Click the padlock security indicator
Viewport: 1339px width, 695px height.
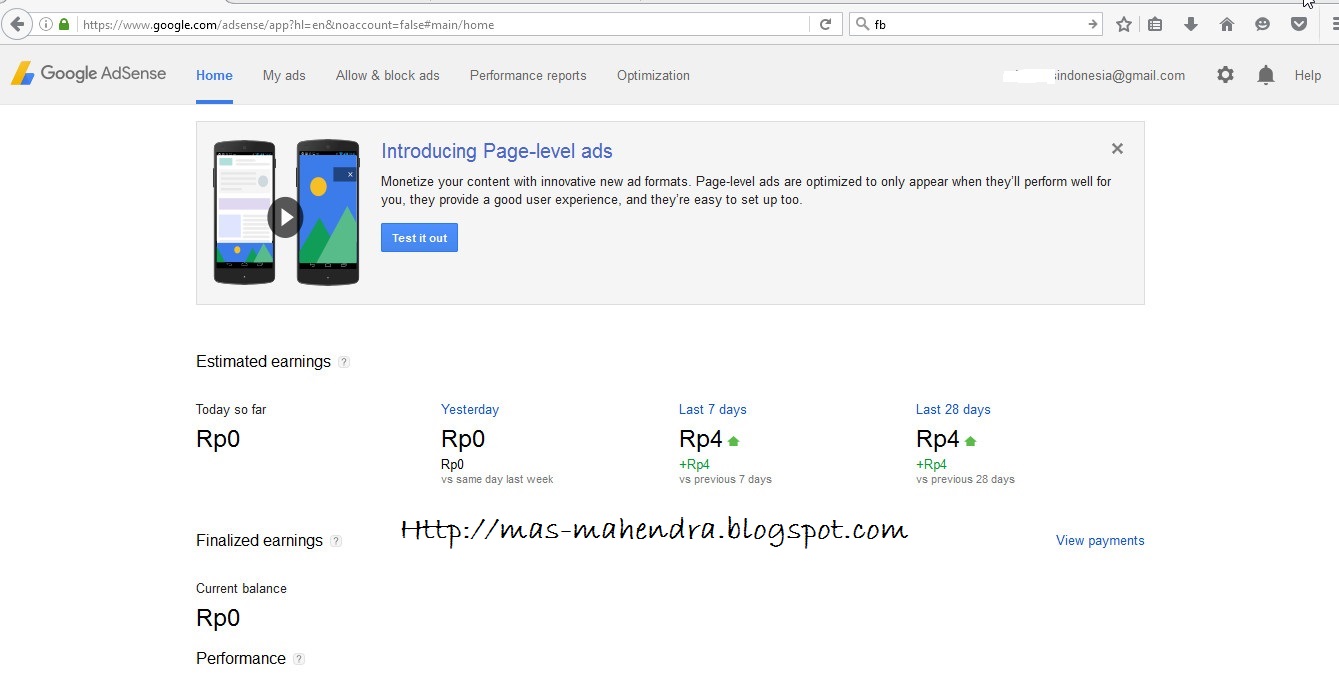62,24
